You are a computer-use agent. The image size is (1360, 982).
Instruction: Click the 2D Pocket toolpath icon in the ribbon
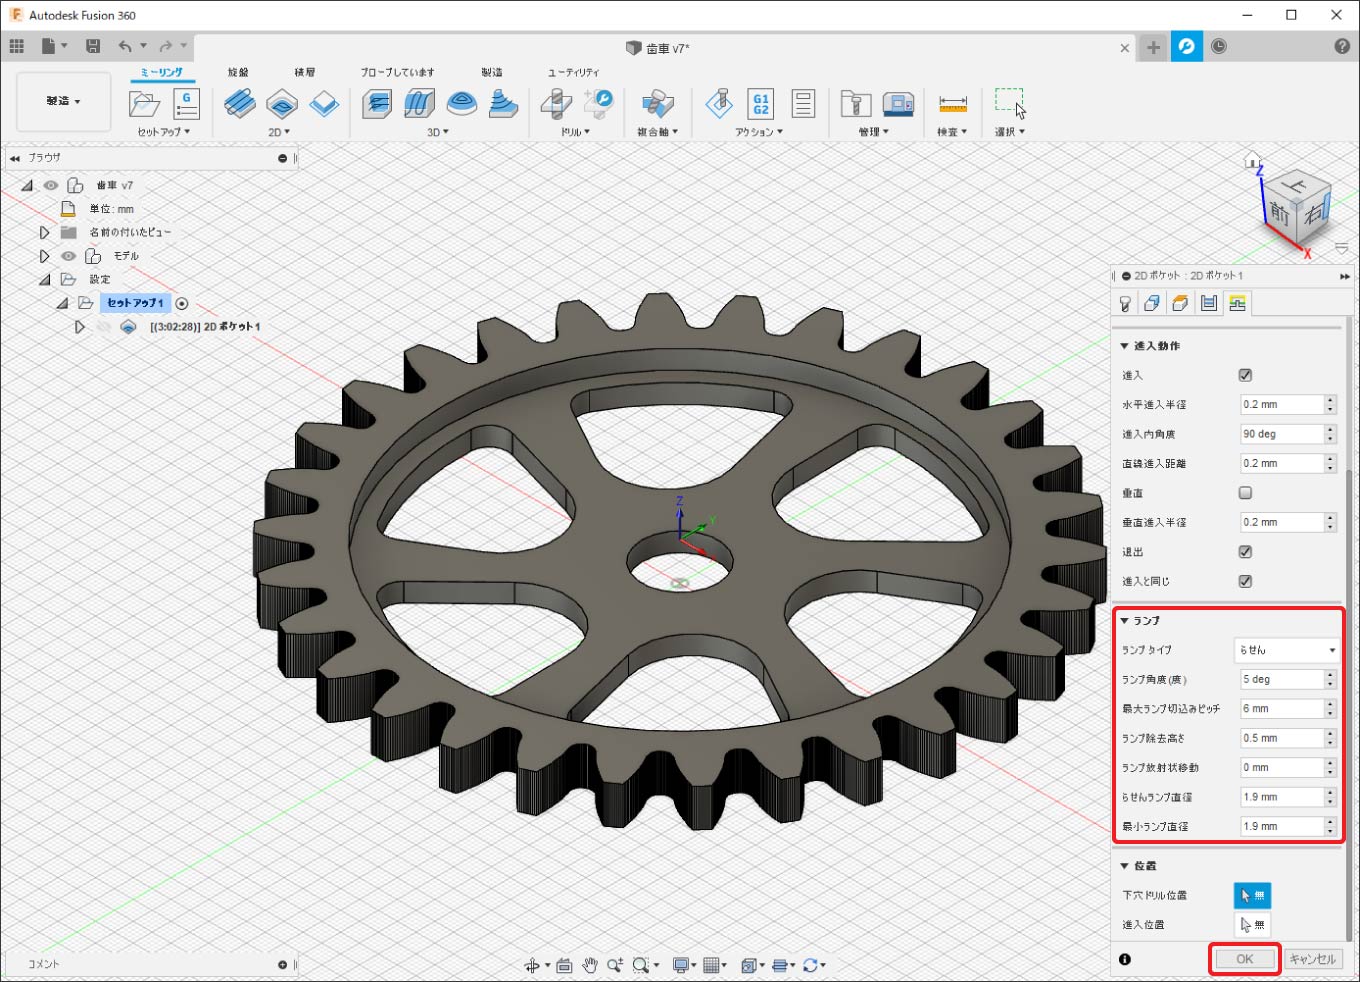pos(282,104)
